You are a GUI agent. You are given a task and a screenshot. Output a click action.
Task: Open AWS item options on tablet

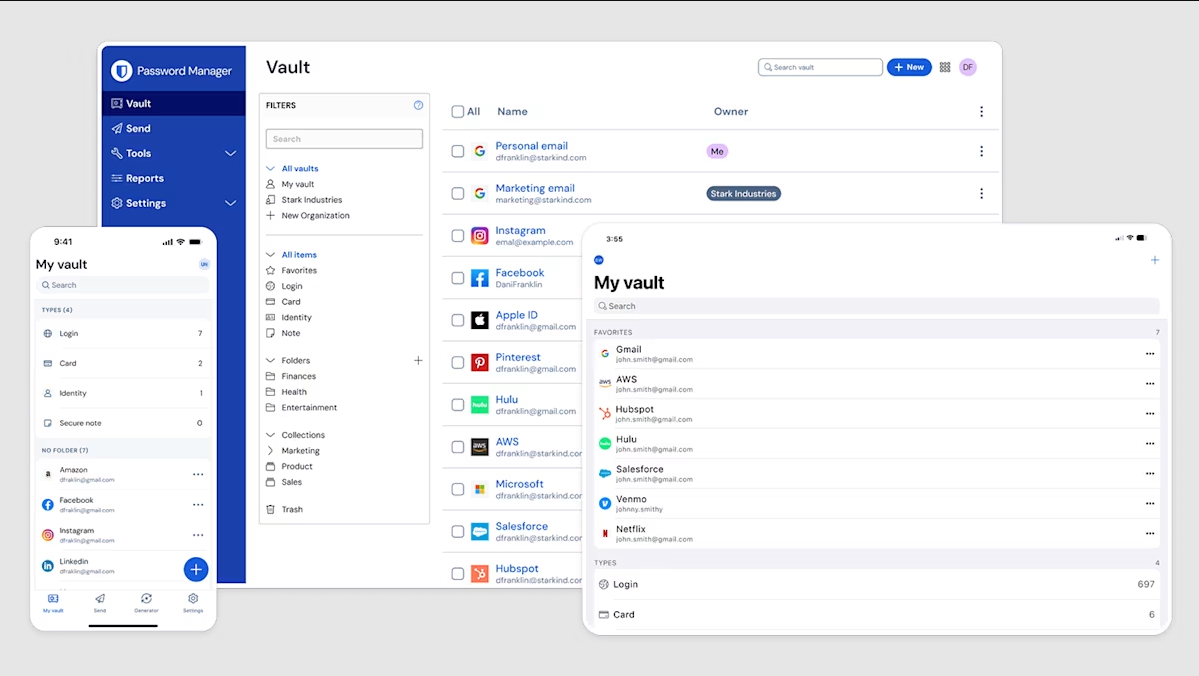click(1150, 384)
